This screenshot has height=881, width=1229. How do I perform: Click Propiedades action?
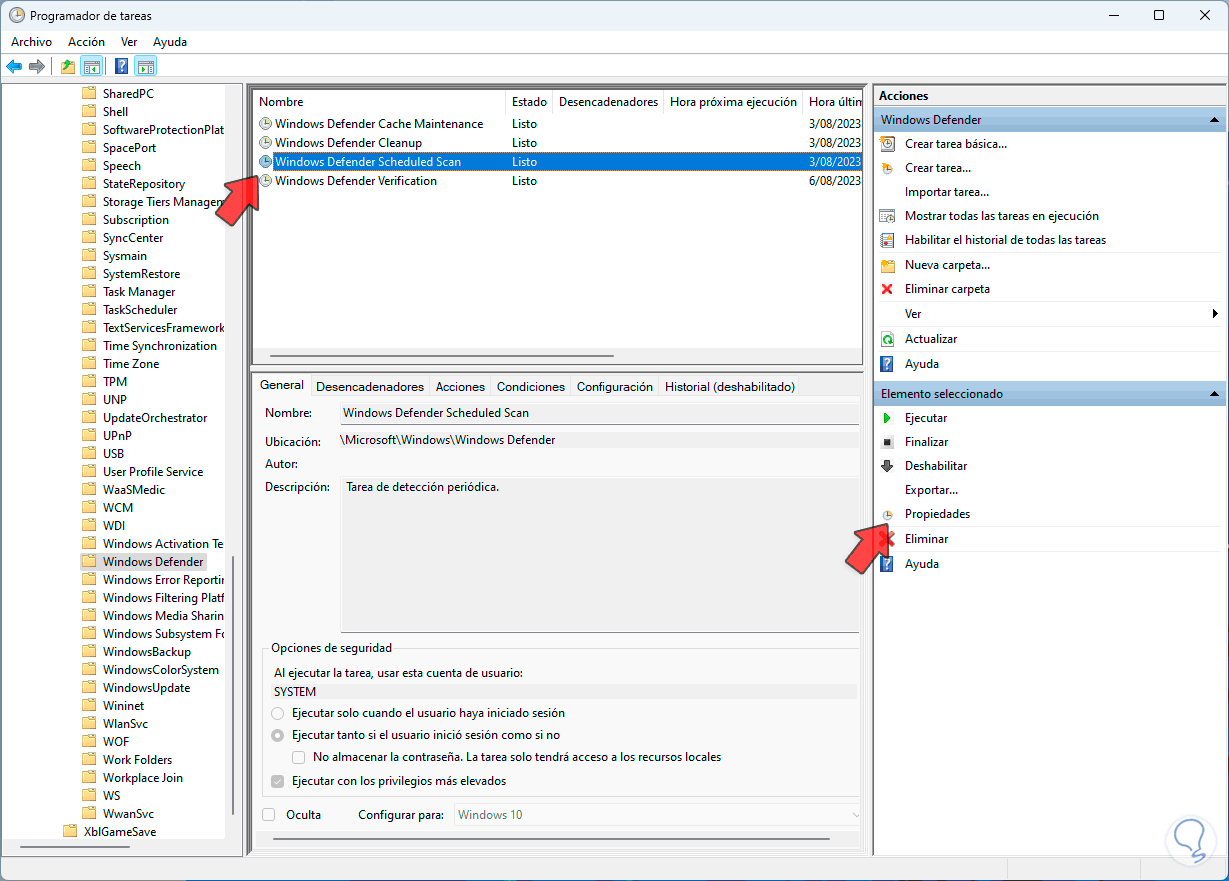pyautogui.click(x=937, y=514)
